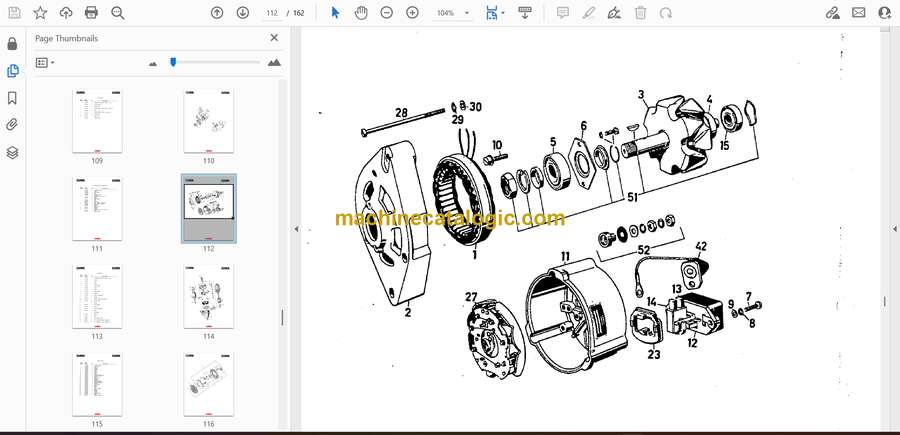
Task: Click the zoom out minus icon
Action: click(387, 13)
